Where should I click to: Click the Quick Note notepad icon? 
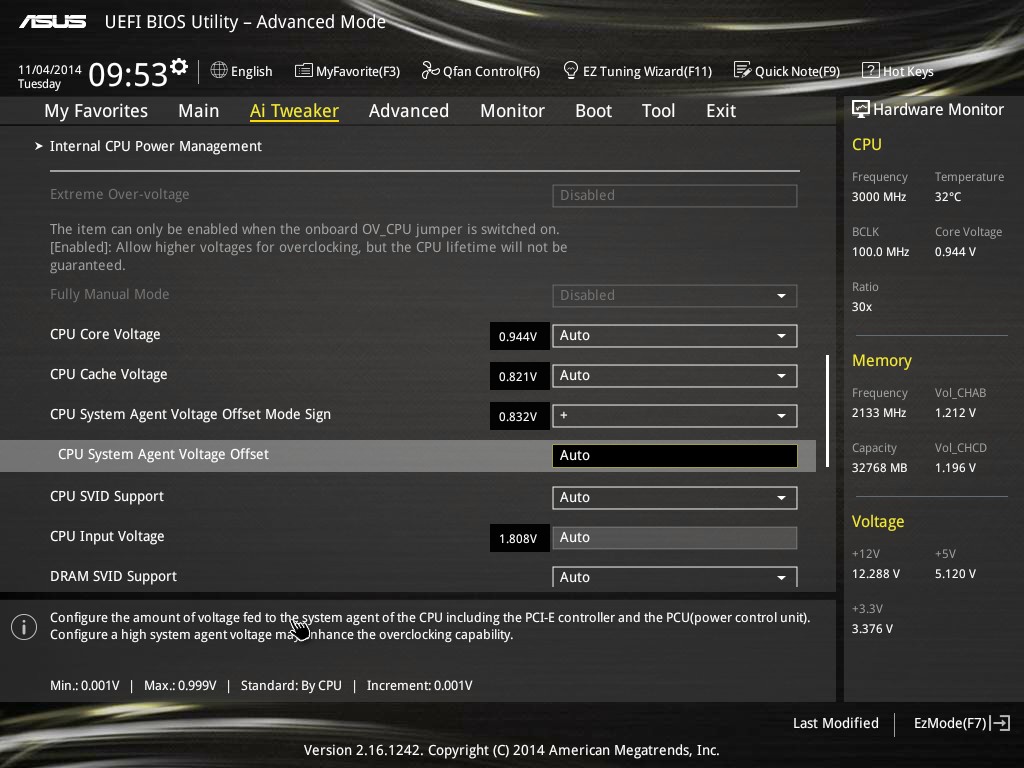(x=742, y=70)
